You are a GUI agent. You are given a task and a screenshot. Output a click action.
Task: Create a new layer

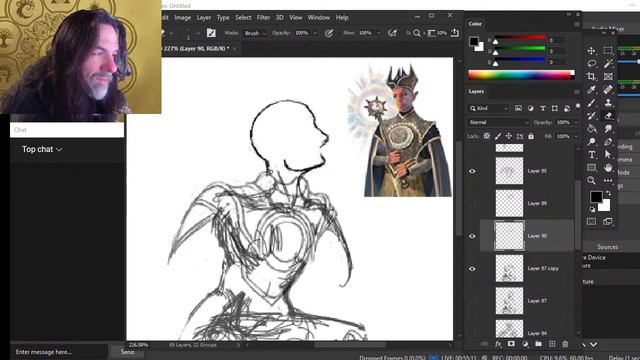click(x=552, y=344)
